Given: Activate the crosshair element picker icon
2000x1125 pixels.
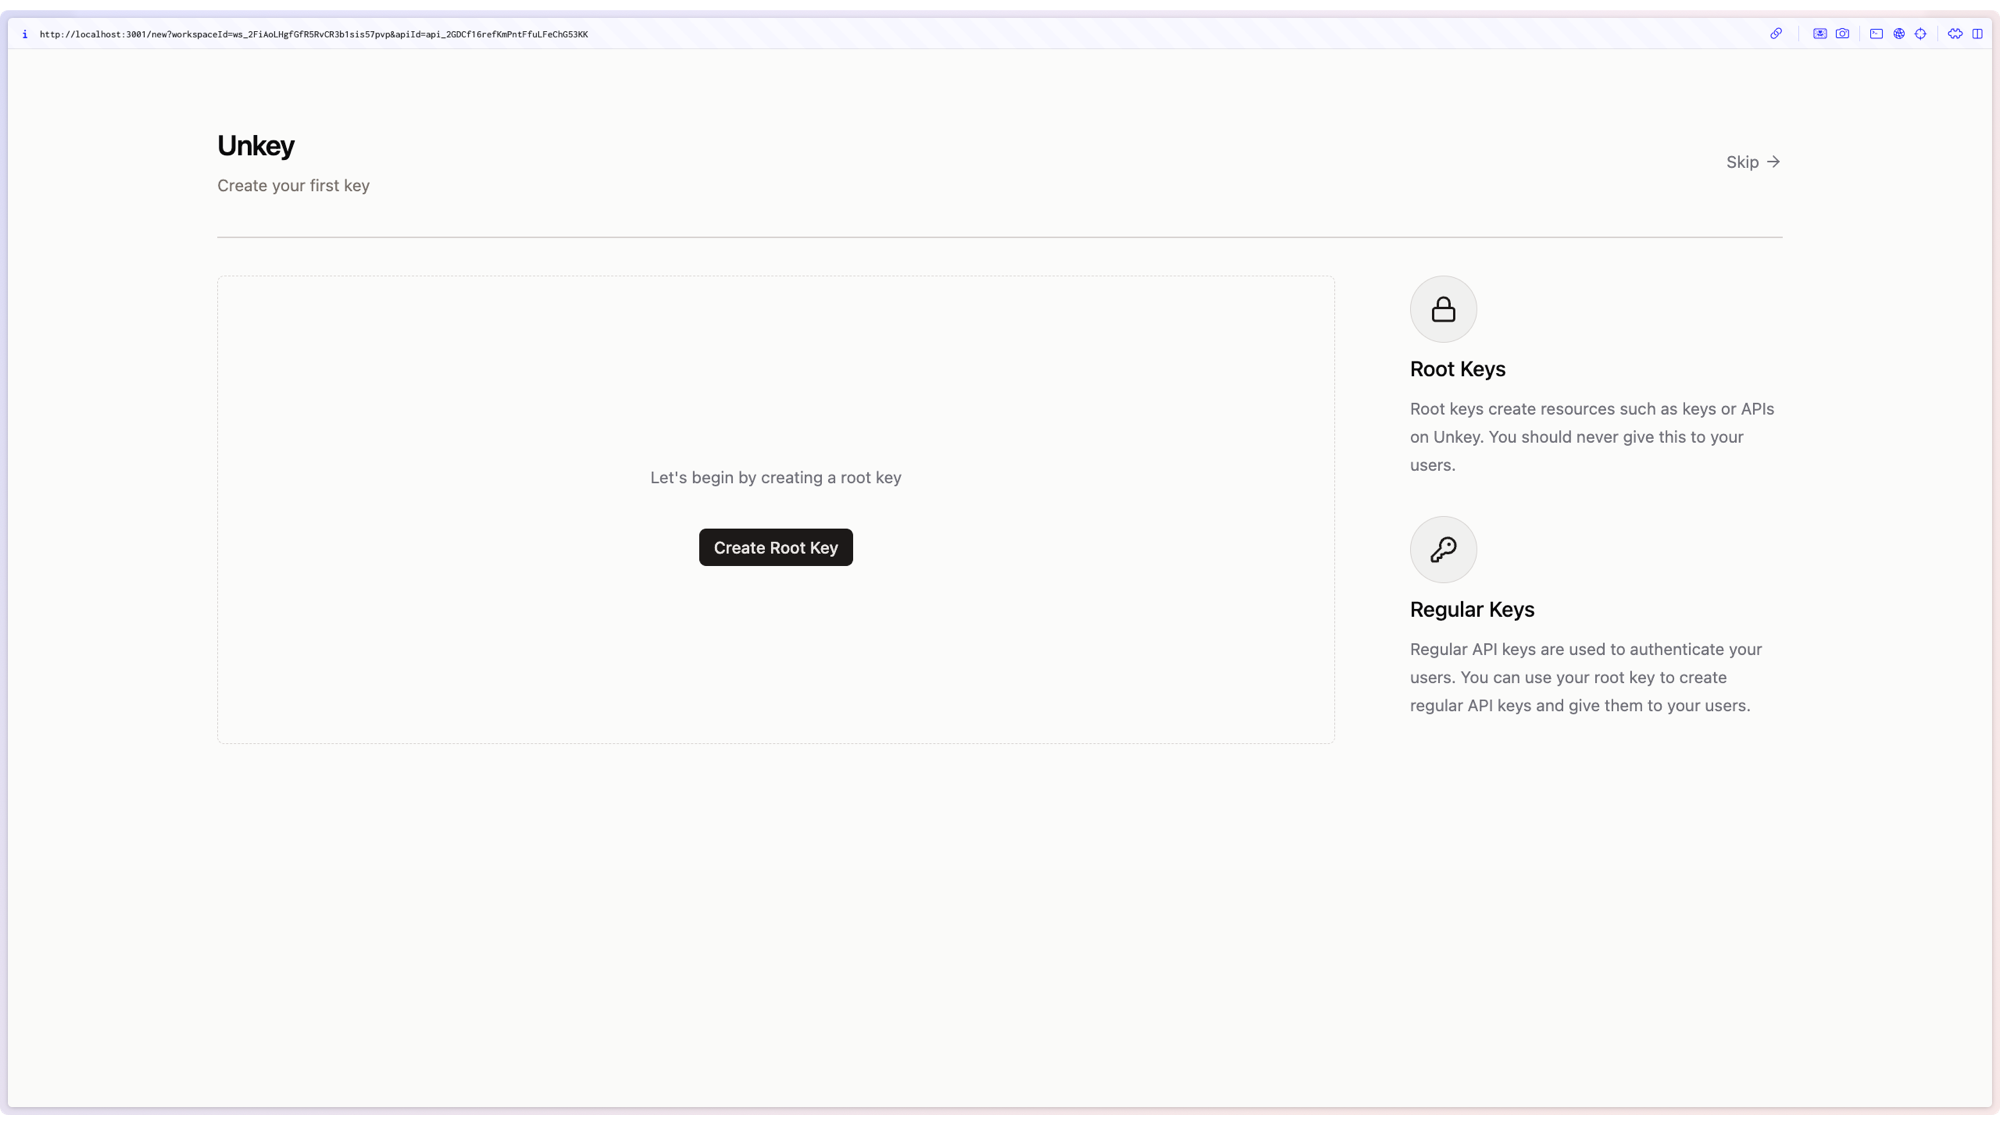Looking at the screenshot, I should (1921, 34).
